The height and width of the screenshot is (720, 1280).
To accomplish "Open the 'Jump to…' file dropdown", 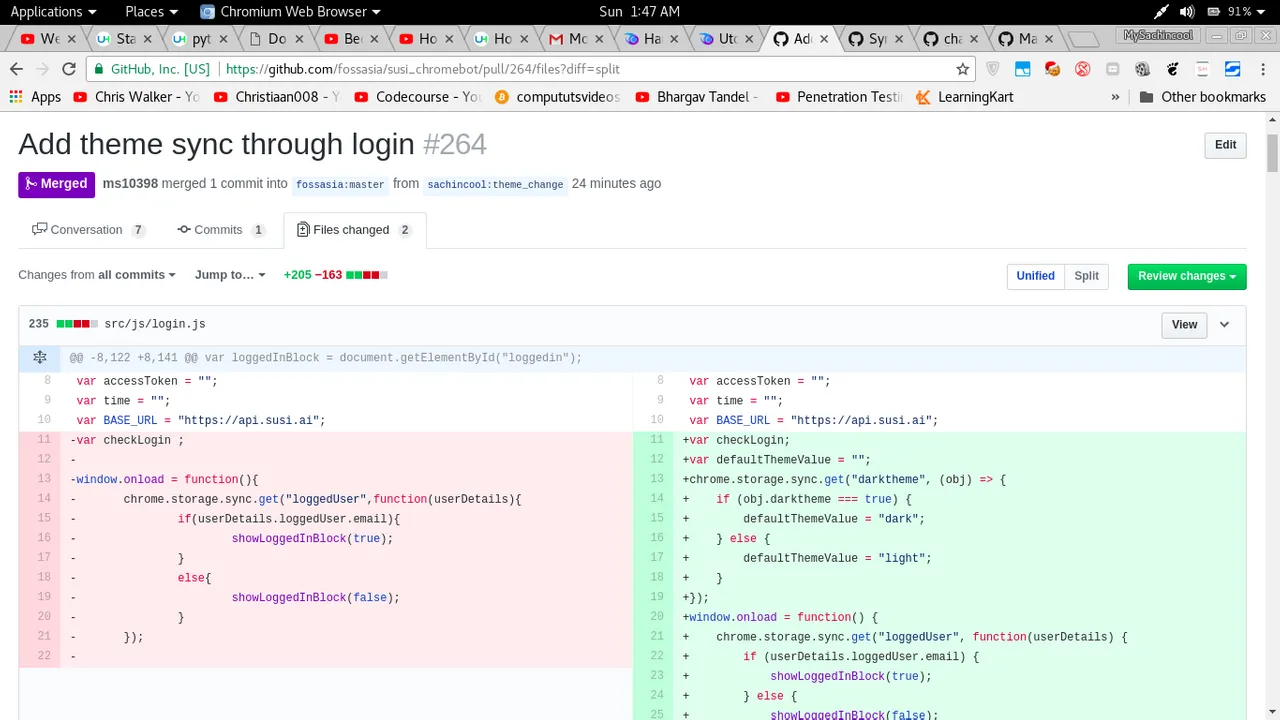I will 230,275.
